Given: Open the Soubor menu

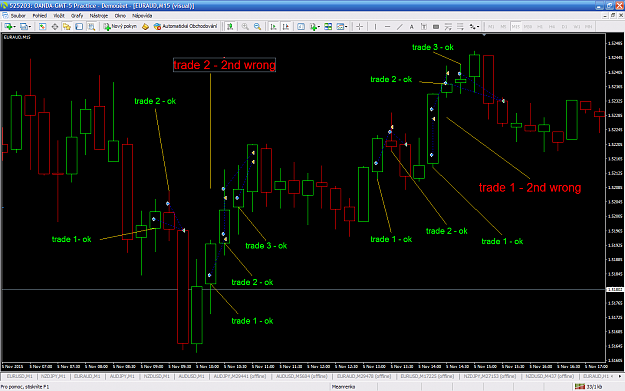Looking at the screenshot, I should [x=18, y=16].
